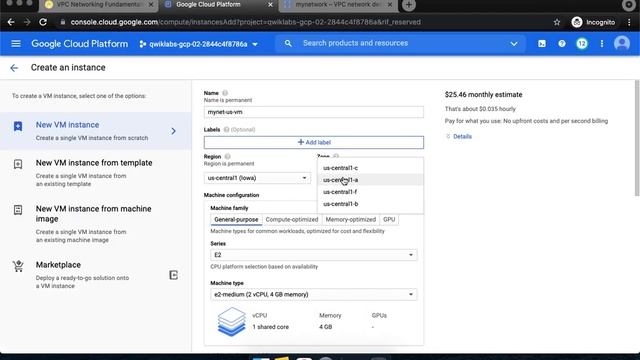
Task: Select the Compute-optimized machine family tab
Action: pos(292,220)
